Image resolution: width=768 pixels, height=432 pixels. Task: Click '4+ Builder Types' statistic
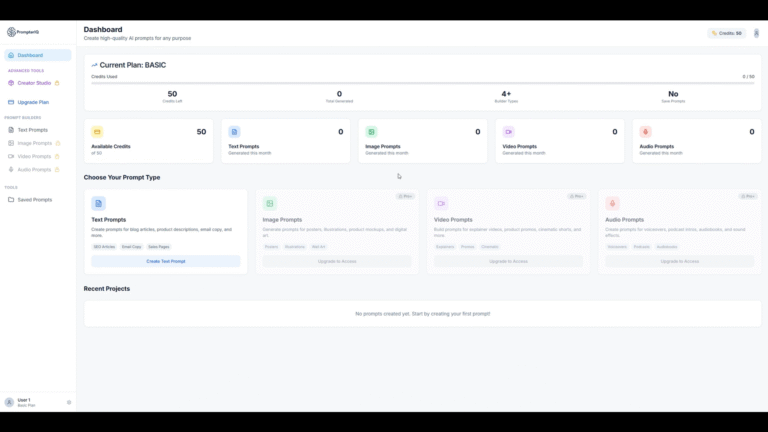pyautogui.click(x=506, y=96)
